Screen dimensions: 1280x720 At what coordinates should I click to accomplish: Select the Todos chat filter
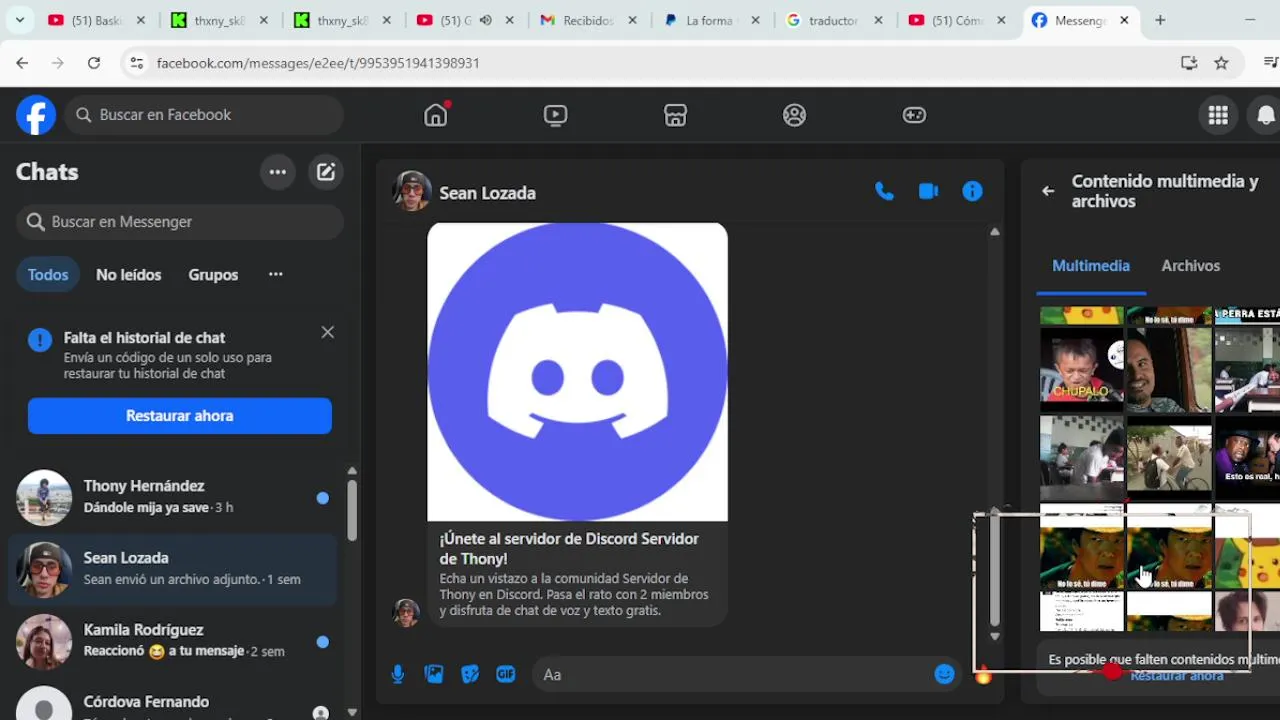click(x=48, y=275)
